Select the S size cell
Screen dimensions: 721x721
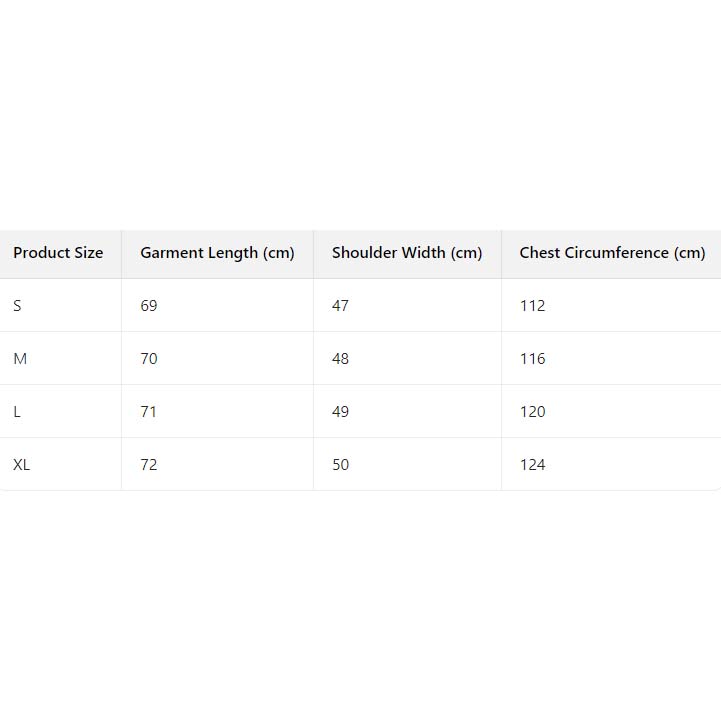(17, 306)
